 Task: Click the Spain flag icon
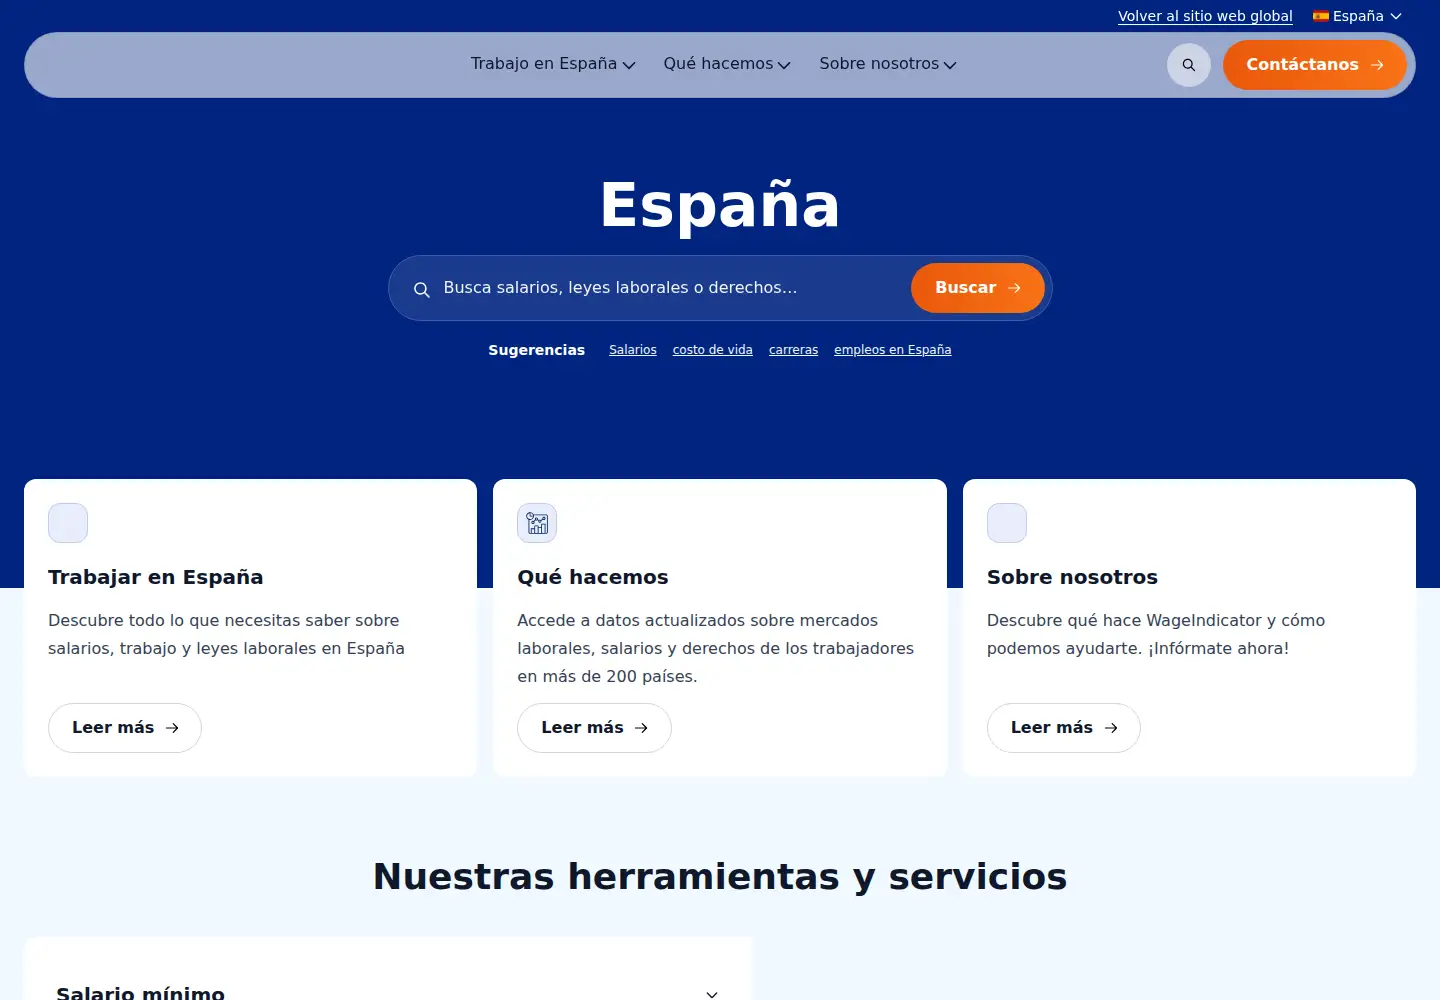[x=1321, y=16]
